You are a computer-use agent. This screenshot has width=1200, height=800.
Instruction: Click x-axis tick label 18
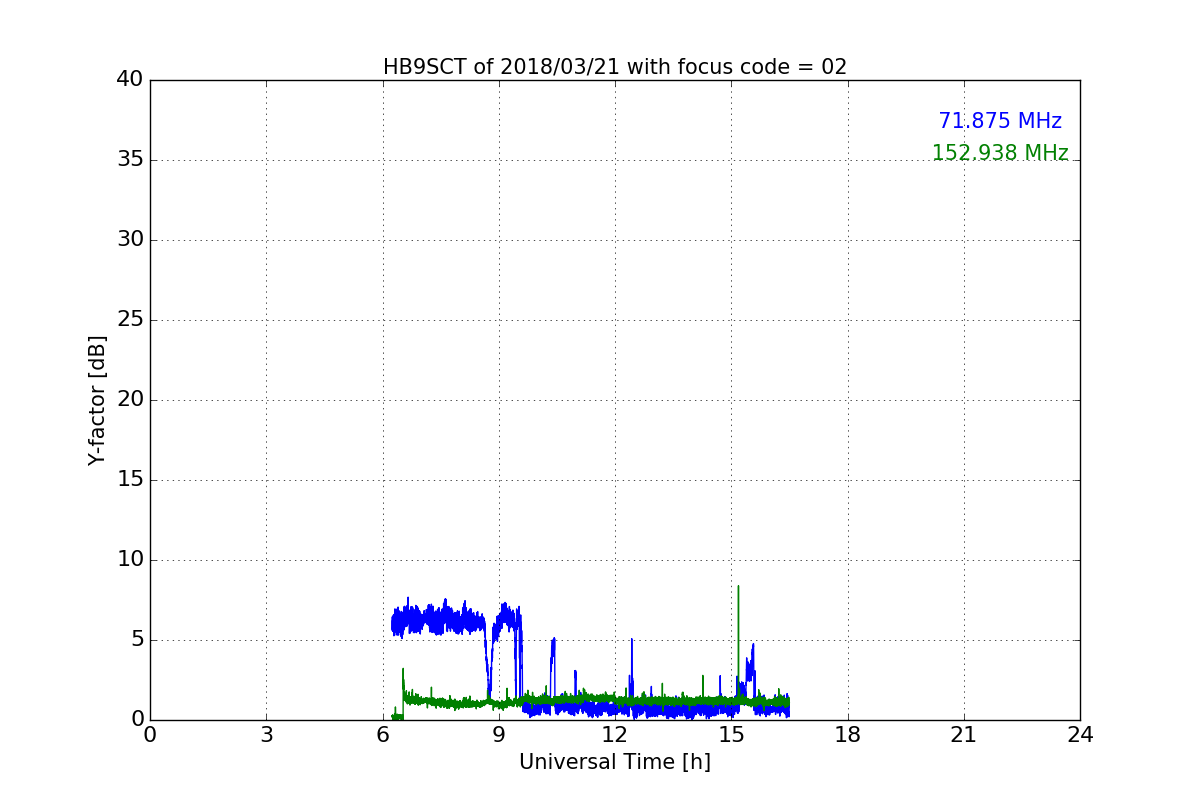tap(848, 735)
